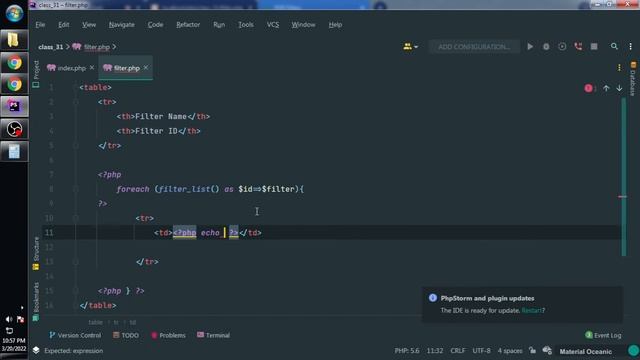Click the update notification info icon
The height and width of the screenshot is (360, 640).
433,298
